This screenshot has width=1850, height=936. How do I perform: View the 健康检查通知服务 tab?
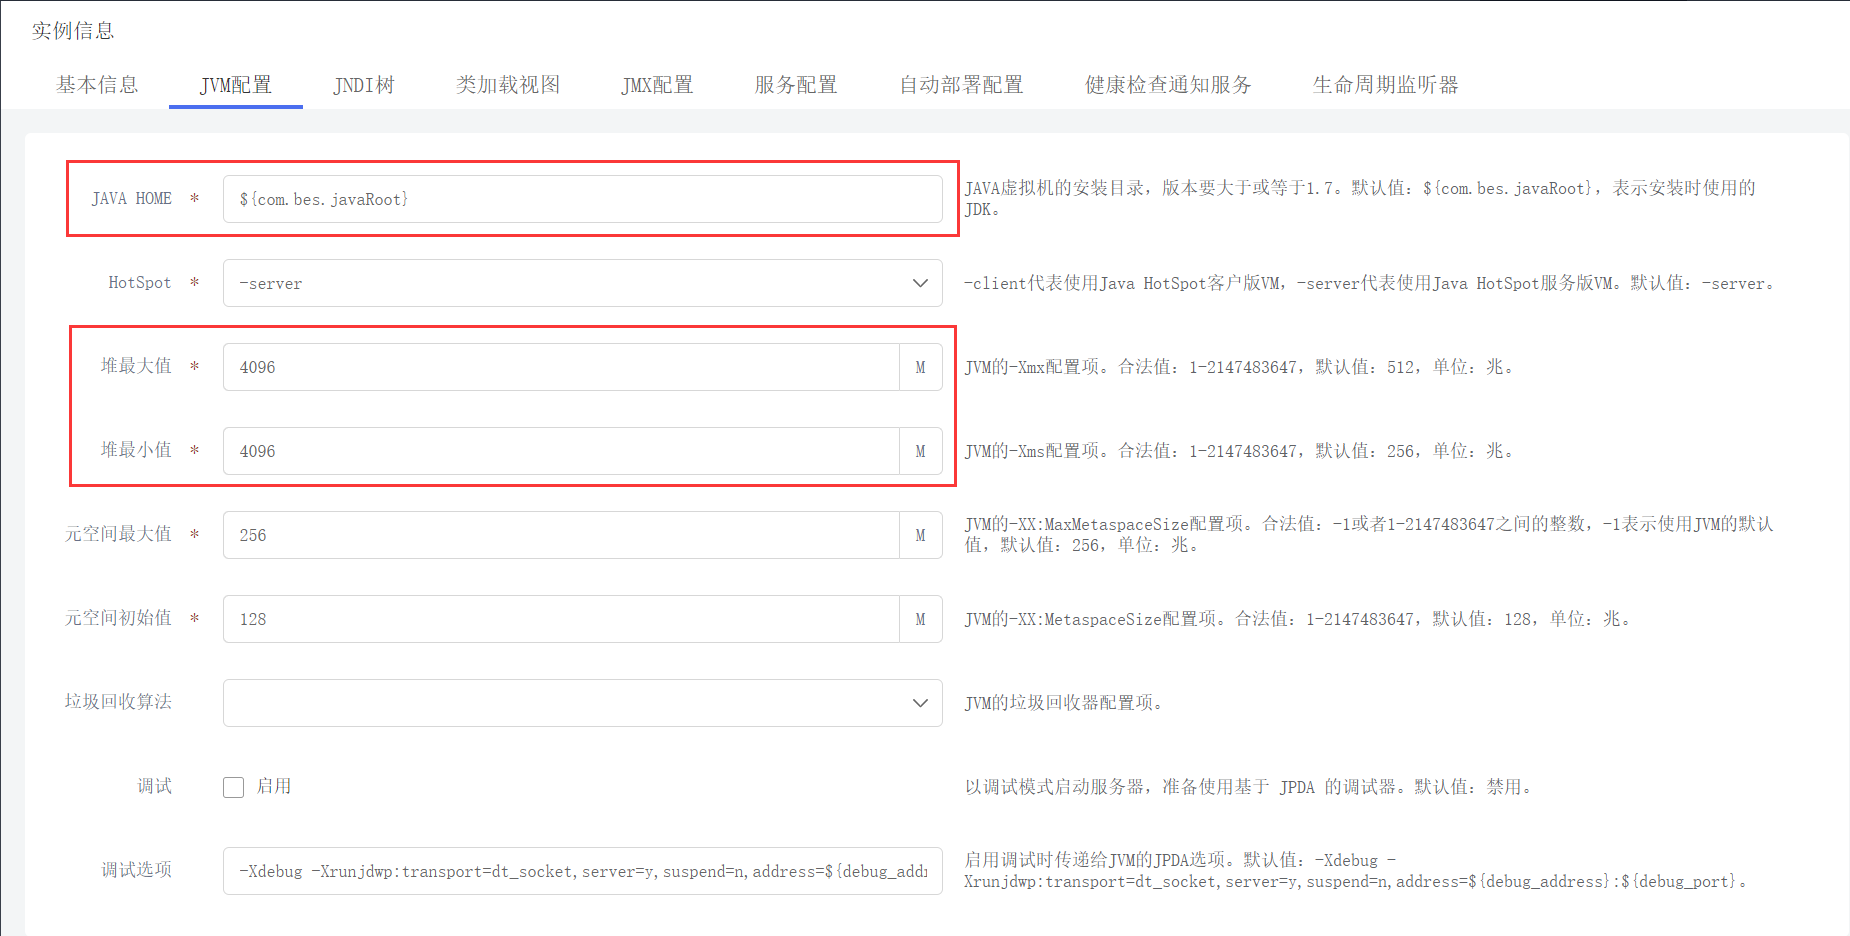(x=1166, y=85)
